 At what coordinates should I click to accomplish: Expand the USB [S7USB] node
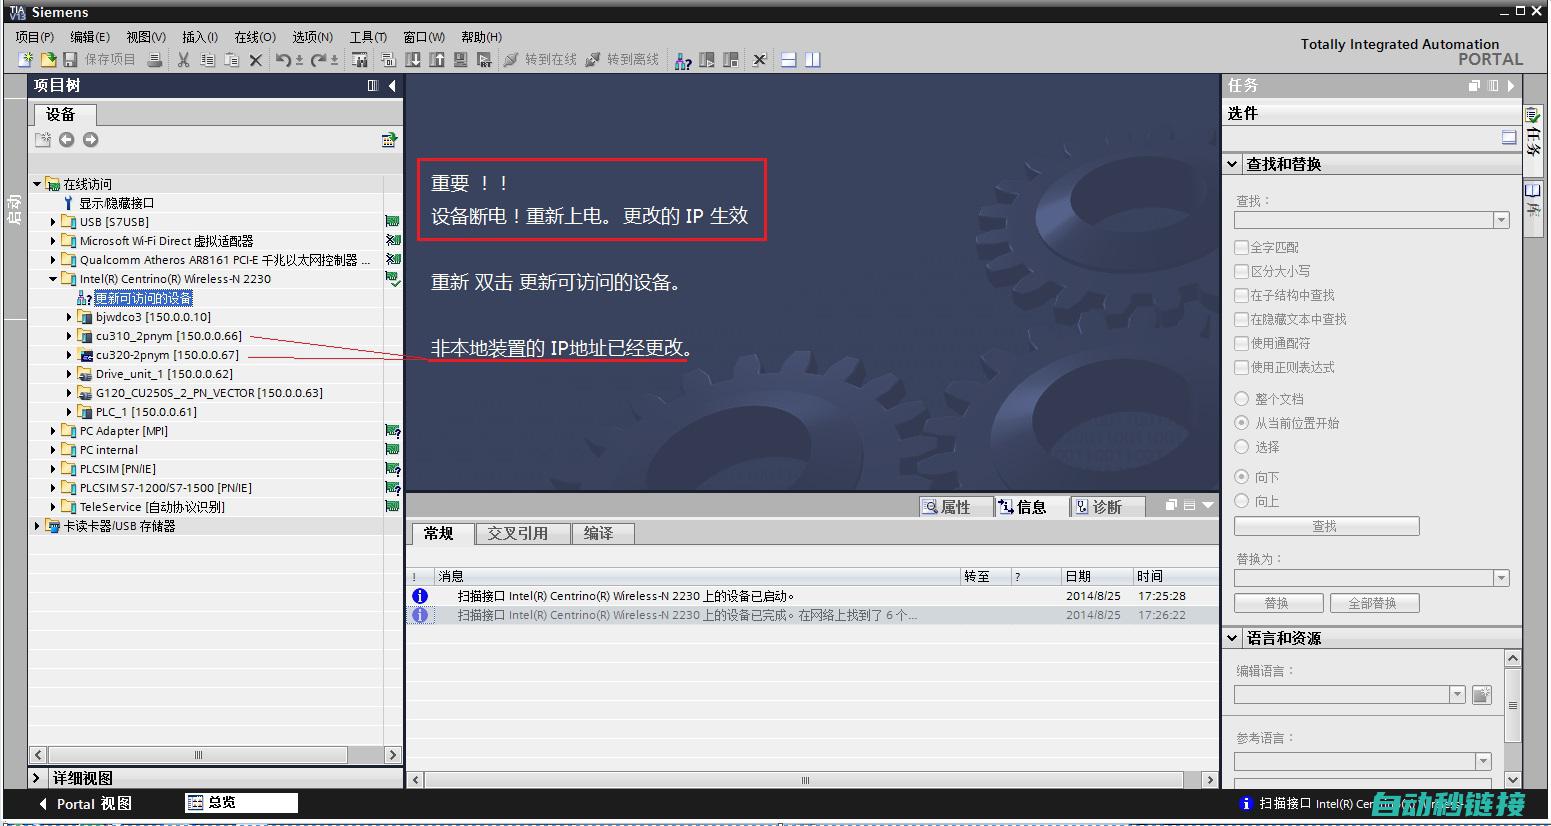pyautogui.click(x=53, y=222)
